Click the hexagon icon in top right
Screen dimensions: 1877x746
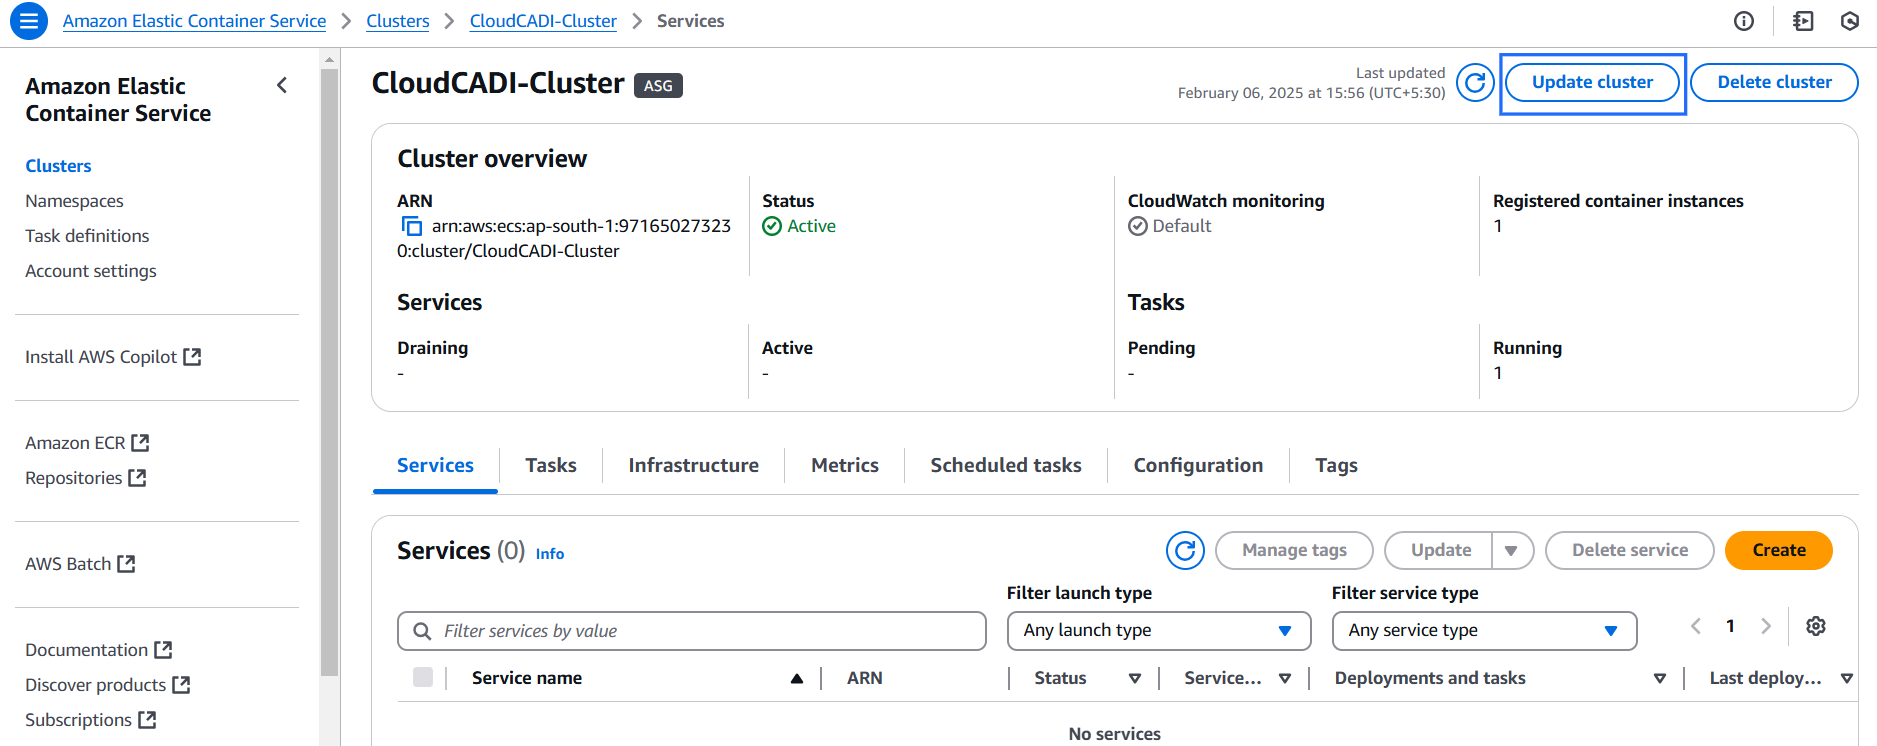point(1849,21)
